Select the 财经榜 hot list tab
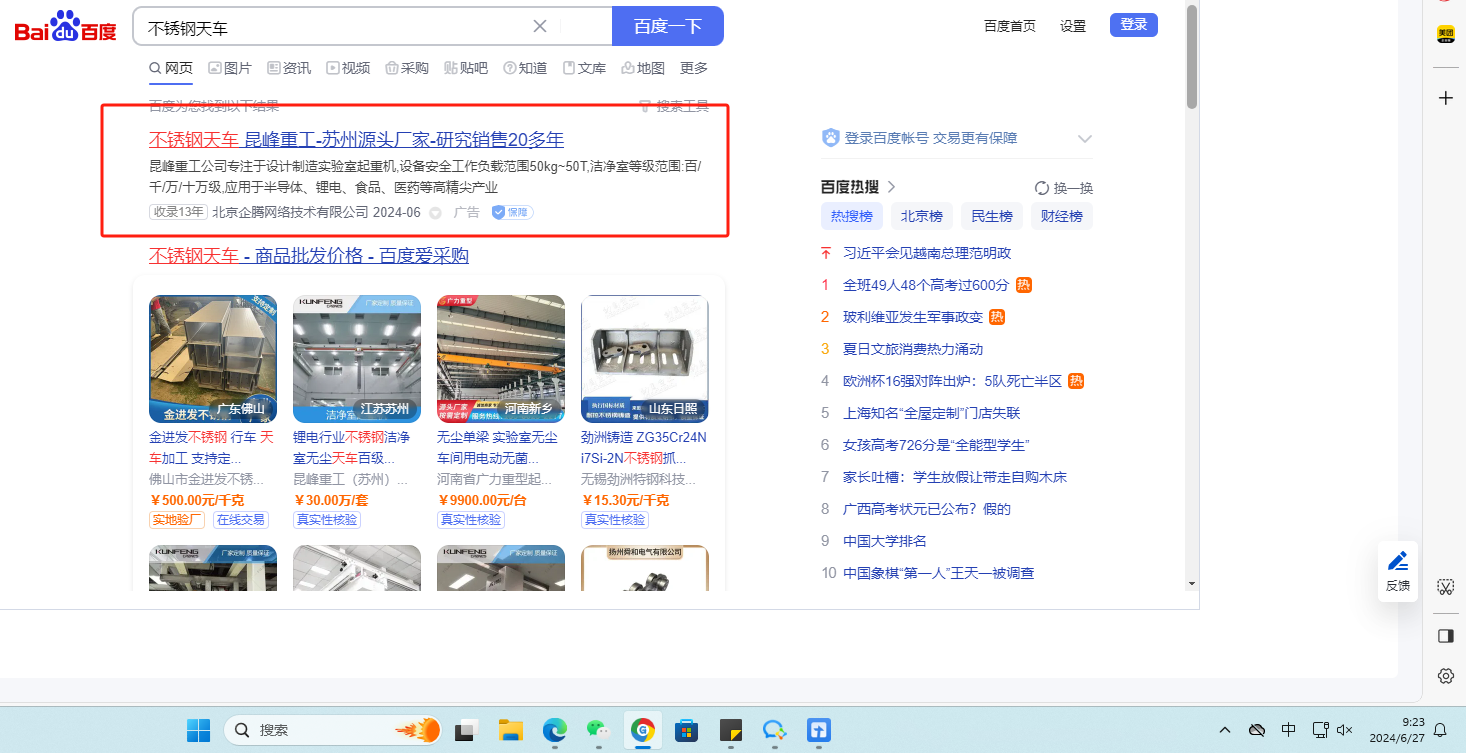 (x=1062, y=216)
